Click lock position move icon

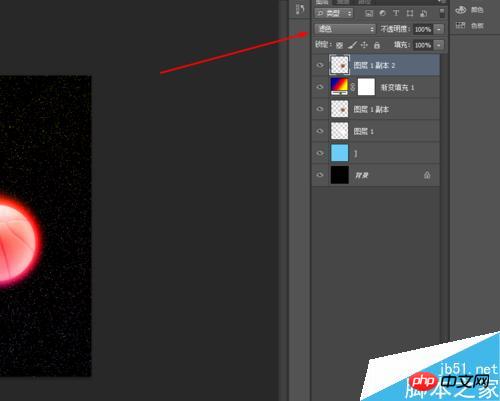(364, 45)
